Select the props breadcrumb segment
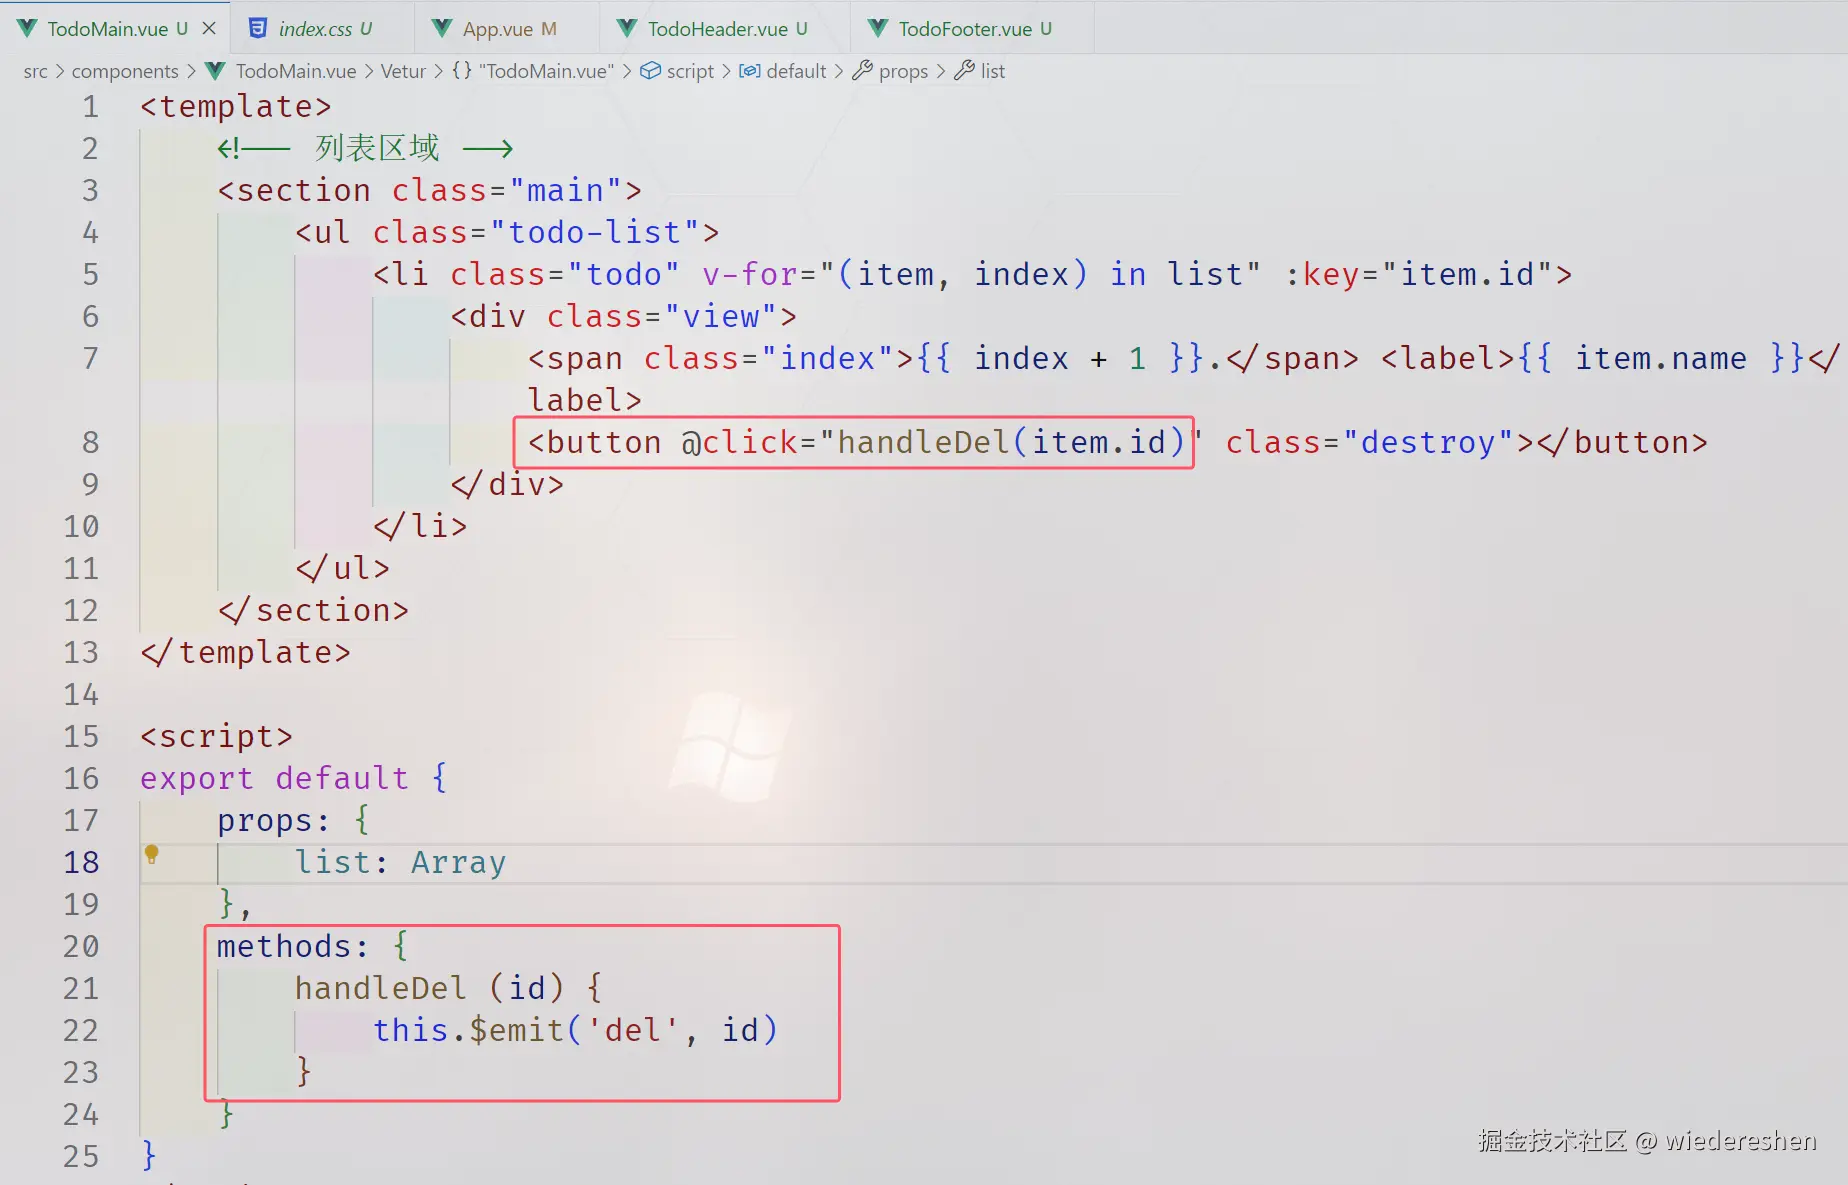 point(903,71)
